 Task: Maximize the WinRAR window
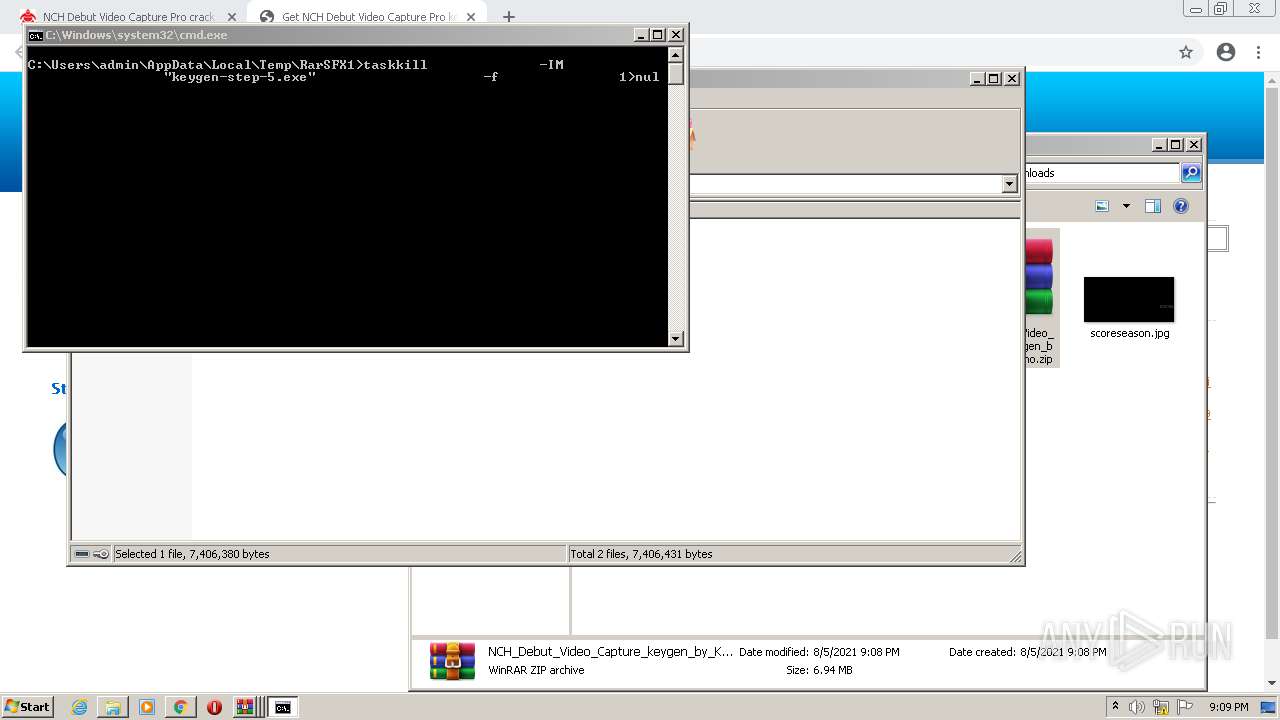tap(994, 79)
